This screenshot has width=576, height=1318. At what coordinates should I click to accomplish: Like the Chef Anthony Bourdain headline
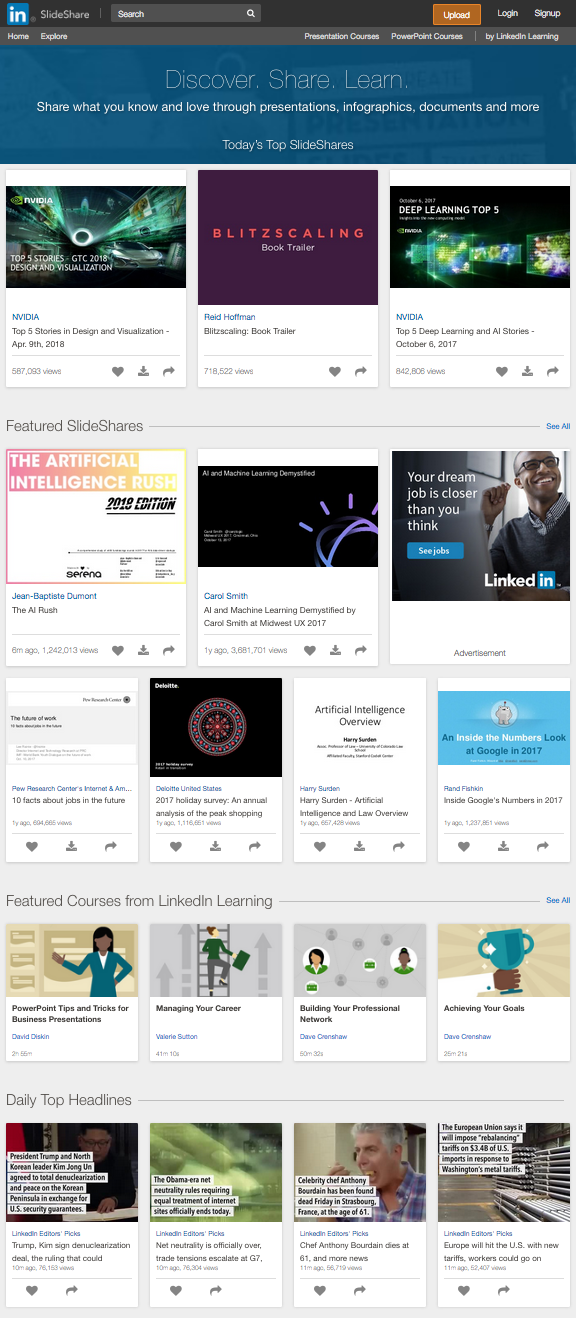point(320,1291)
